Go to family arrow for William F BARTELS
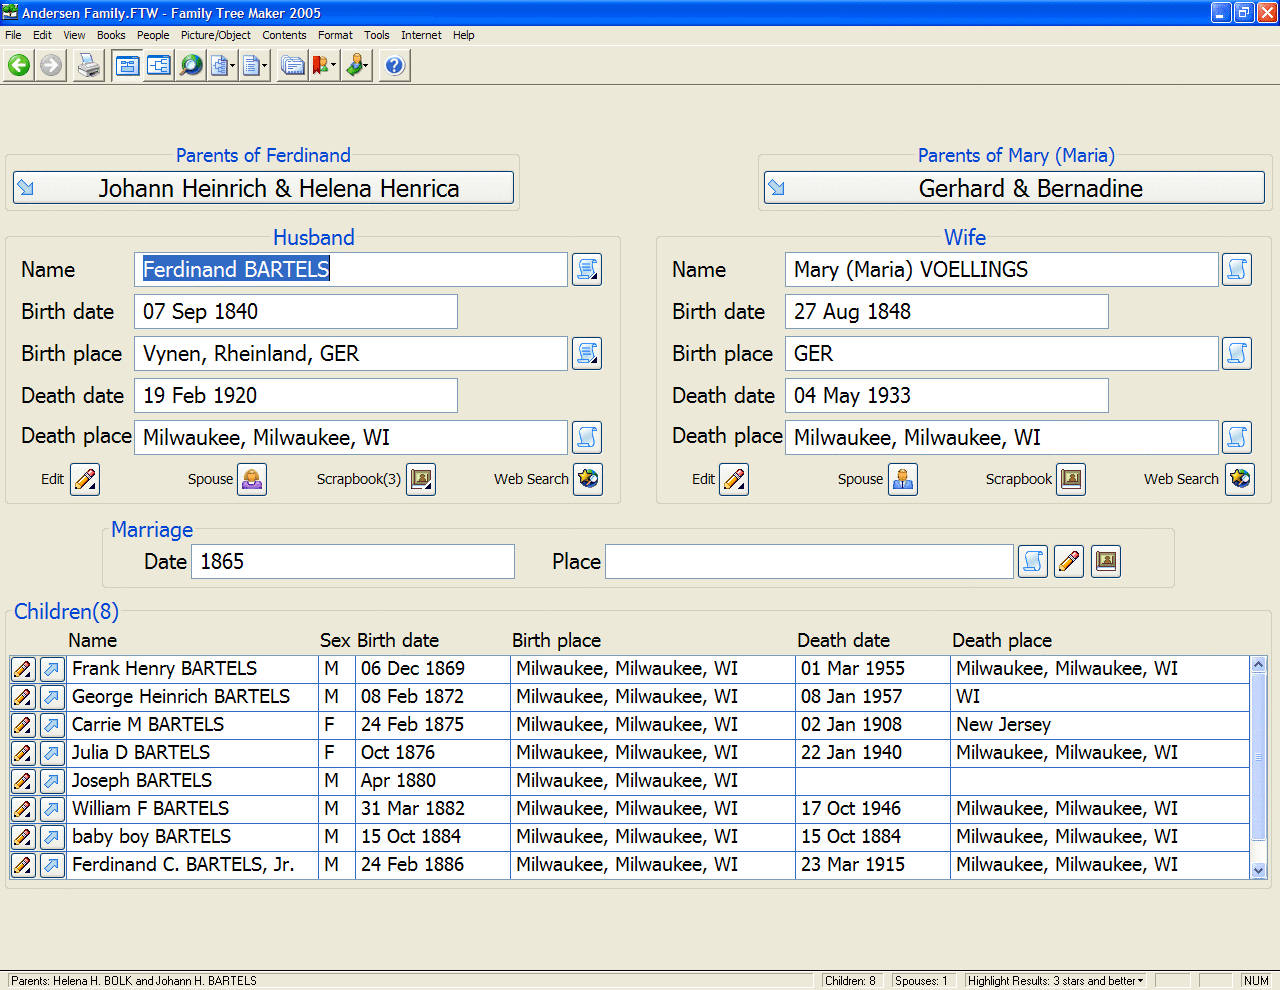This screenshot has width=1280, height=990. (x=52, y=809)
